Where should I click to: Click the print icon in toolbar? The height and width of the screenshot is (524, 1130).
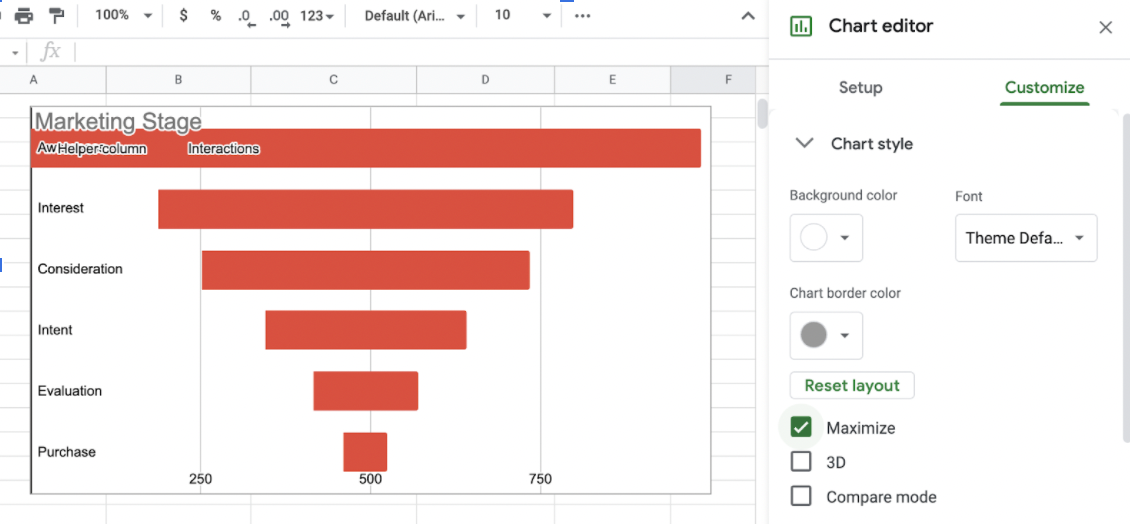coord(24,16)
